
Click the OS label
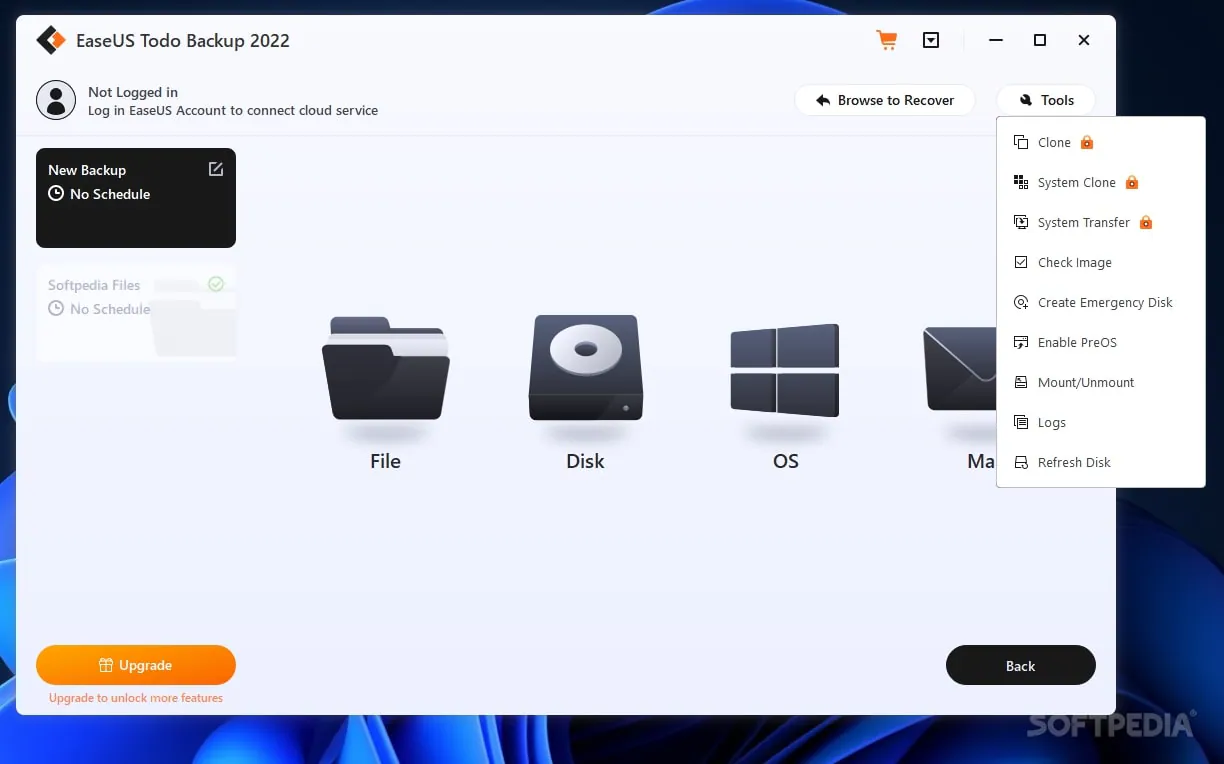786,461
